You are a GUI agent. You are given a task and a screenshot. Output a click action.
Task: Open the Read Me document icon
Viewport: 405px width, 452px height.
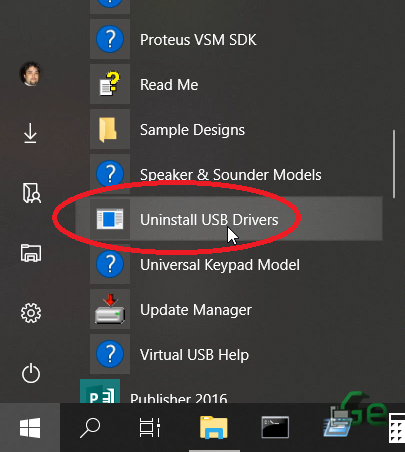(110, 84)
